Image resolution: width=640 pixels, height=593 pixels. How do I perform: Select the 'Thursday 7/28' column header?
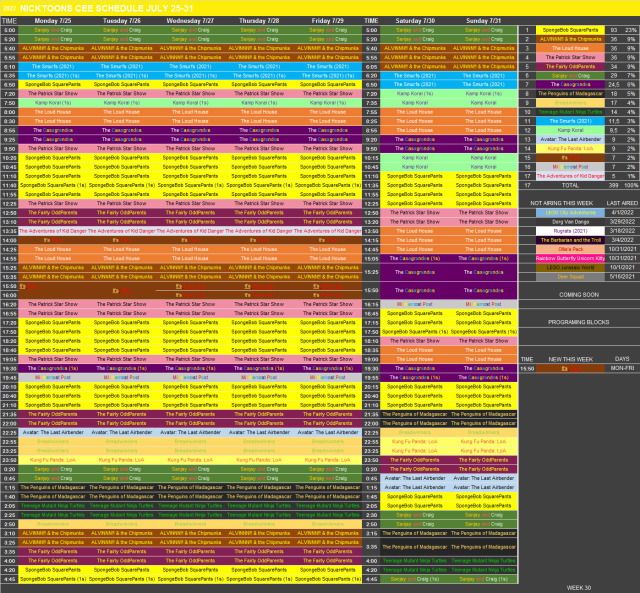click(259, 21)
